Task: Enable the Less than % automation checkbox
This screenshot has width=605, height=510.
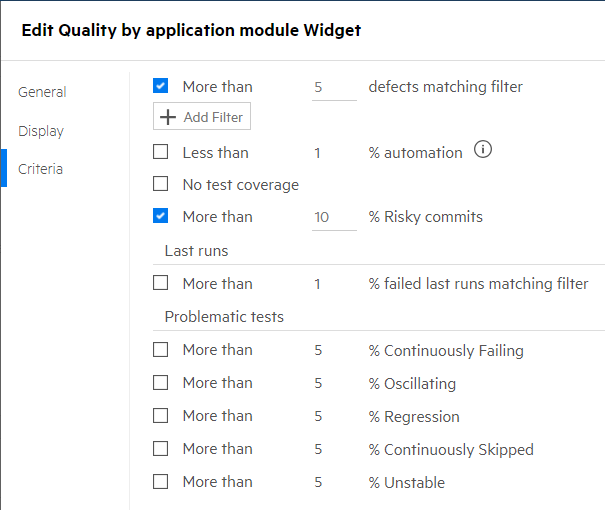Action: (161, 153)
